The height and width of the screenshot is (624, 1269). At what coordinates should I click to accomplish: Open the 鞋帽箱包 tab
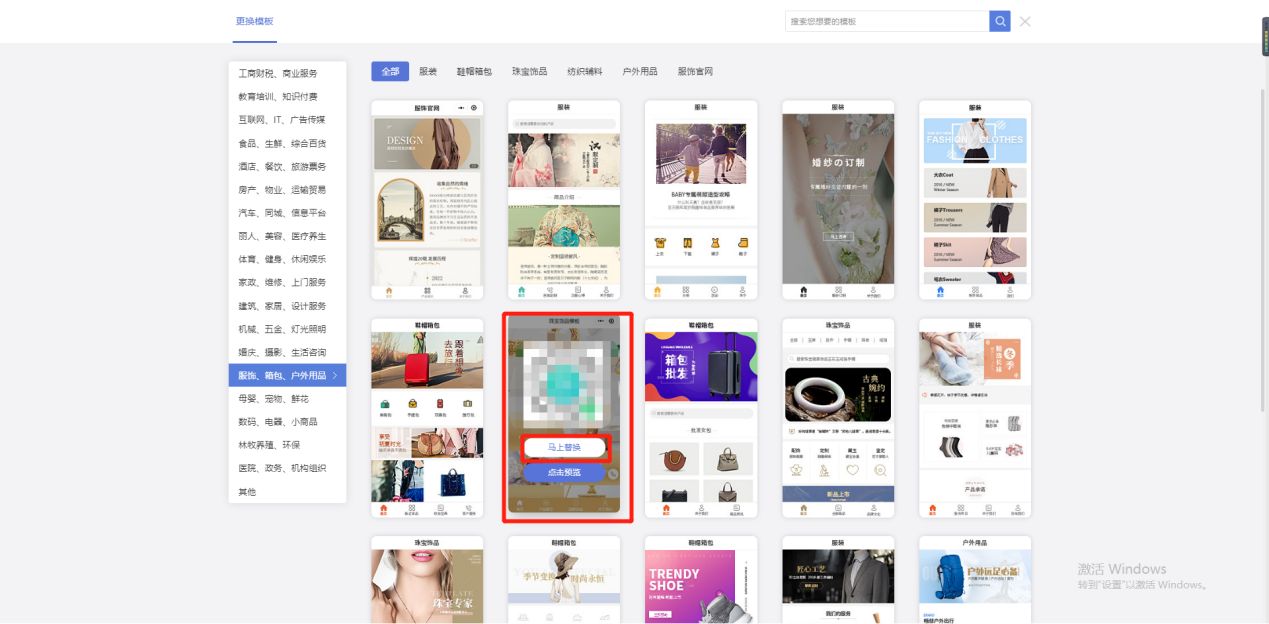coord(475,72)
